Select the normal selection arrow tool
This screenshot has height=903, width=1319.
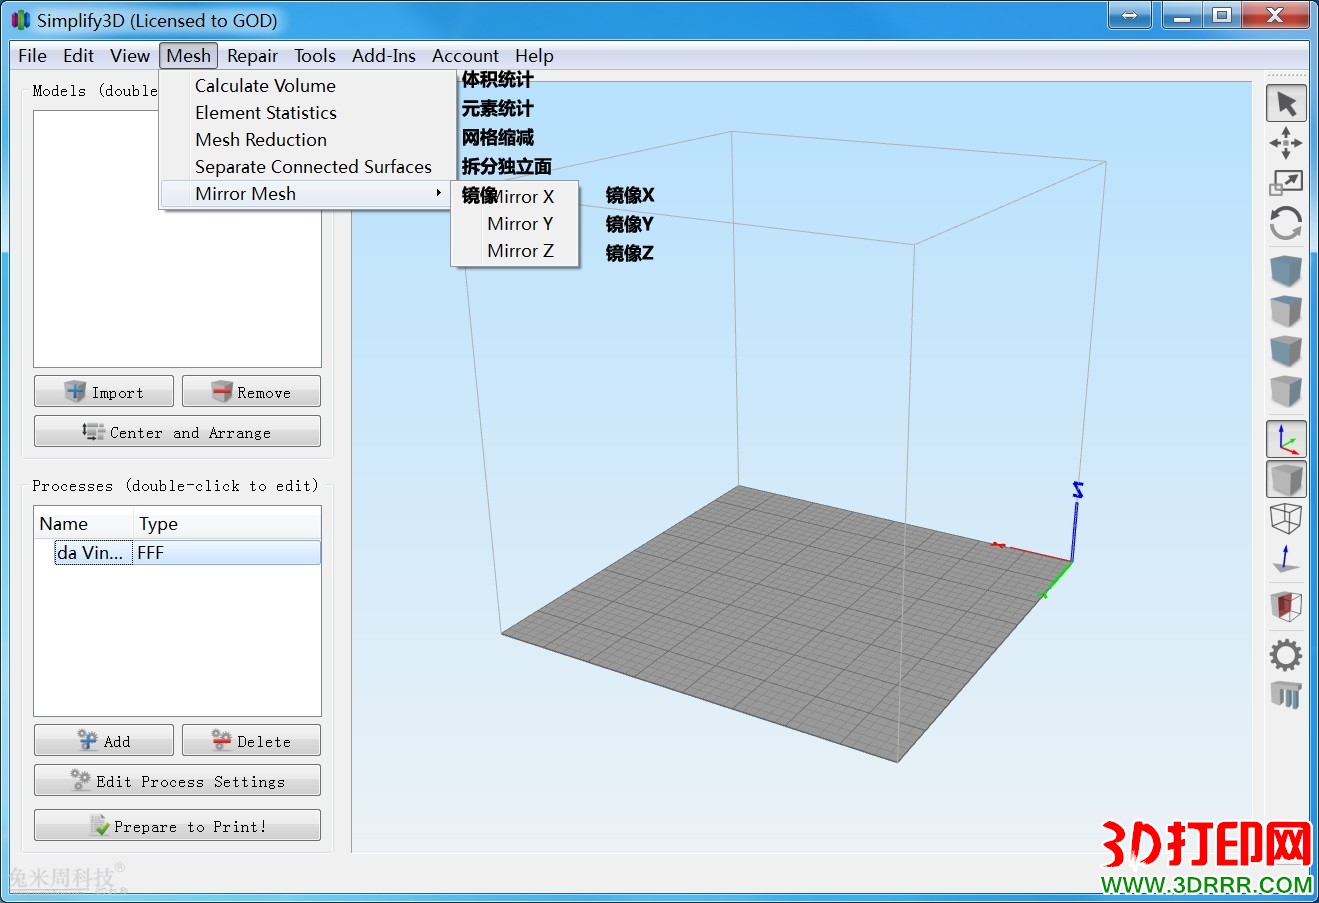pyautogui.click(x=1286, y=104)
